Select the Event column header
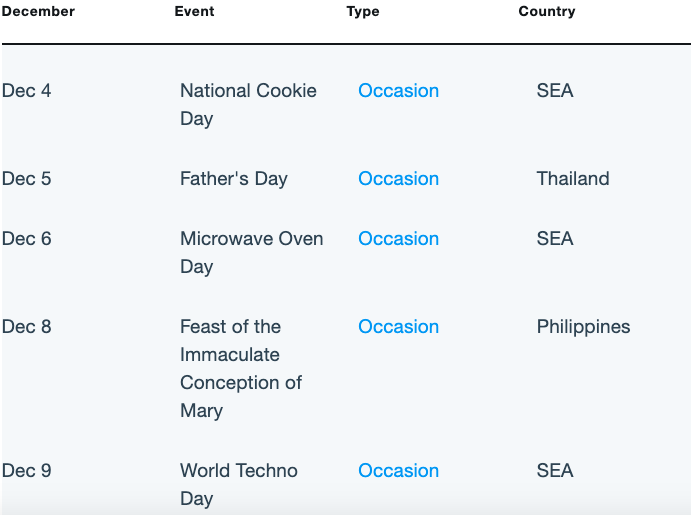This screenshot has width=691, height=515. coord(194,11)
